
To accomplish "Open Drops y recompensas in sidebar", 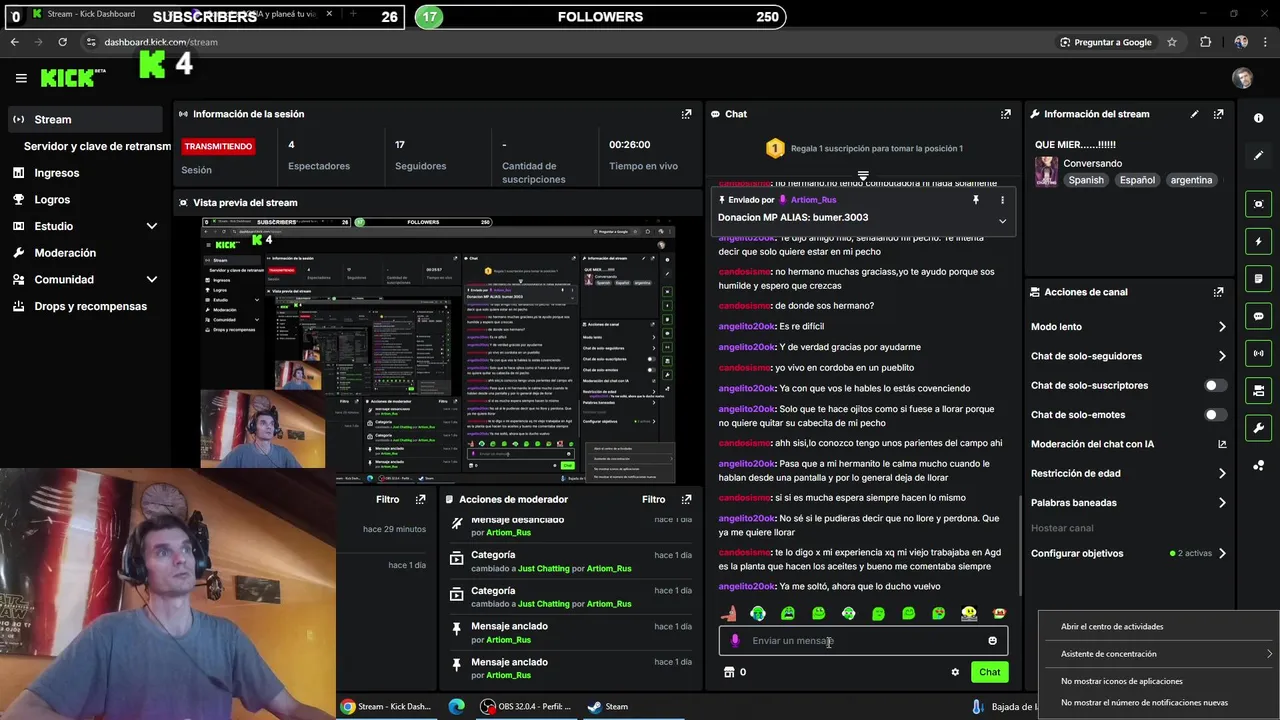I will coord(90,306).
